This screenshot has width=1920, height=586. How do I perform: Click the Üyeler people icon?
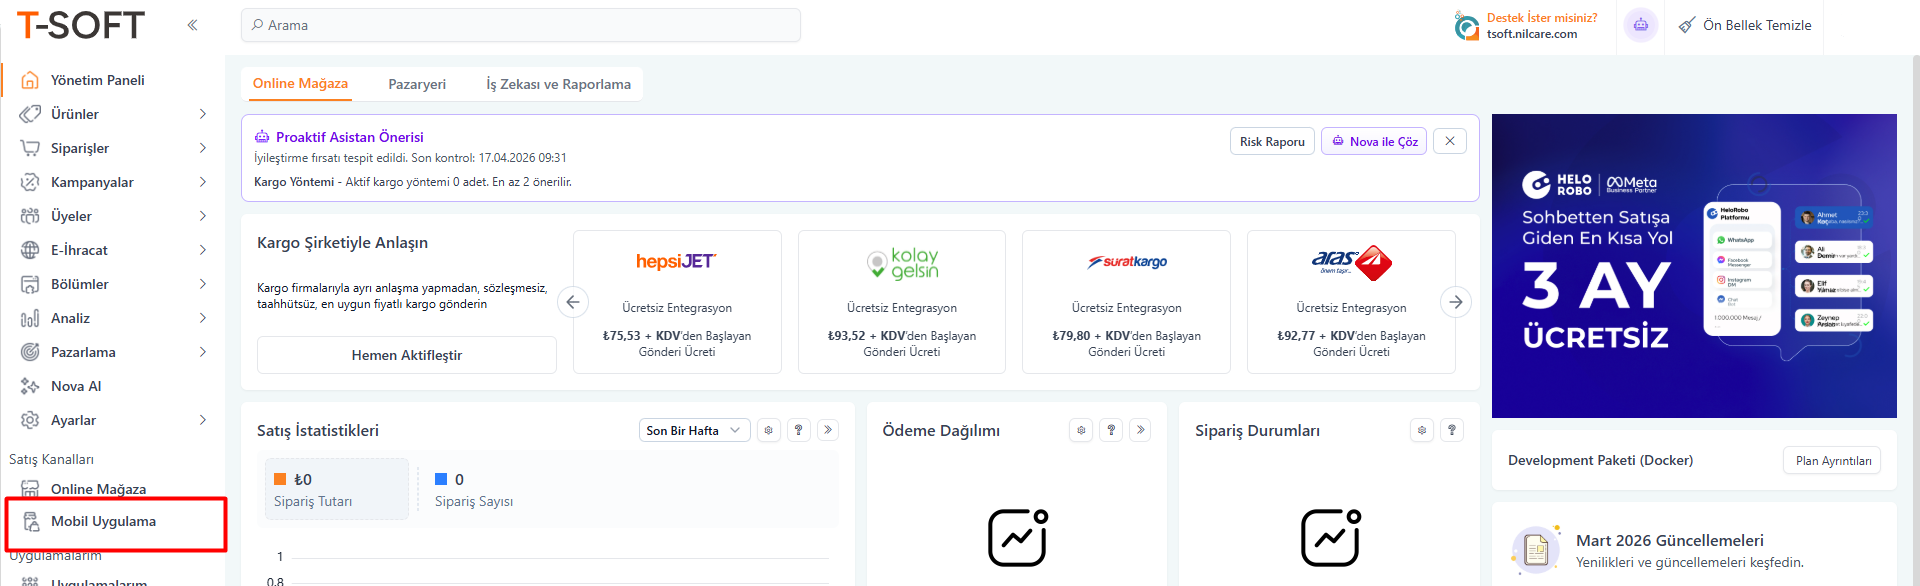[x=30, y=216]
